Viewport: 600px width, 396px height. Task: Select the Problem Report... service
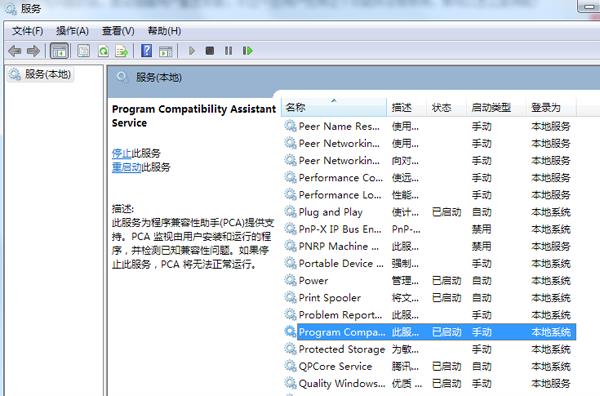[429, 315]
